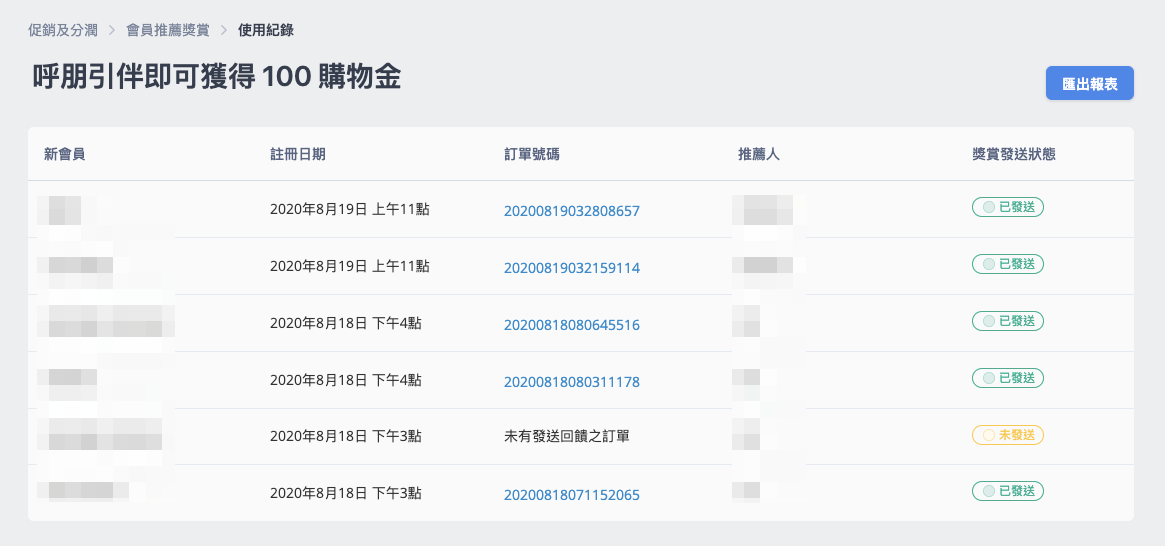Open order link 20200818071152065
Viewport: 1165px width, 546px height.
(x=571, y=495)
